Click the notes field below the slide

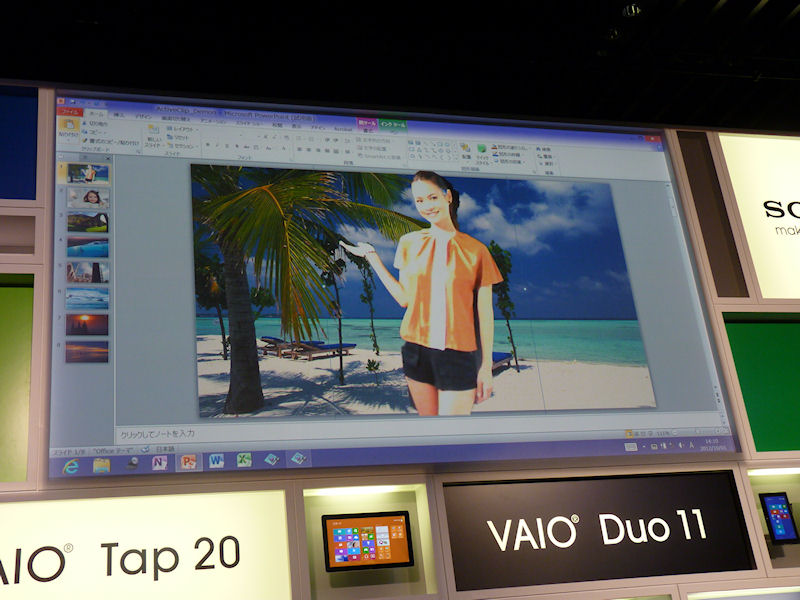[300, 434]
